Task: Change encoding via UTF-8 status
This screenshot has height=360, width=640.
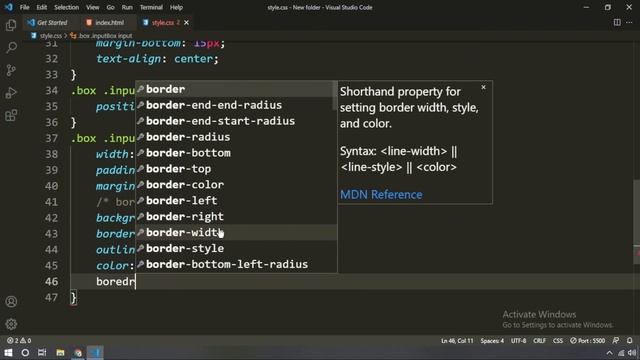Action: pos(518,340)
